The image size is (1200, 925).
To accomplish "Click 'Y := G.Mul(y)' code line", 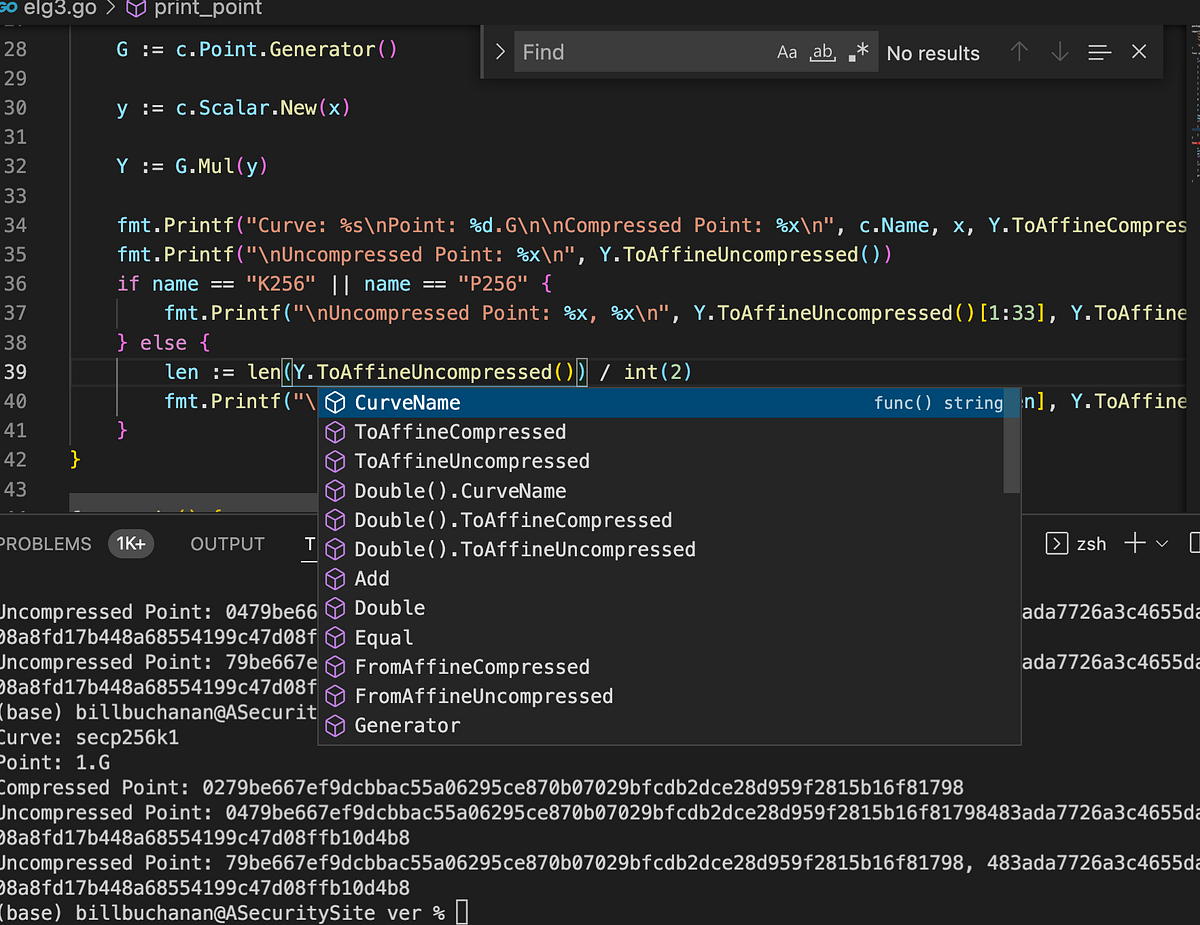I will click(x=193, y=166).
